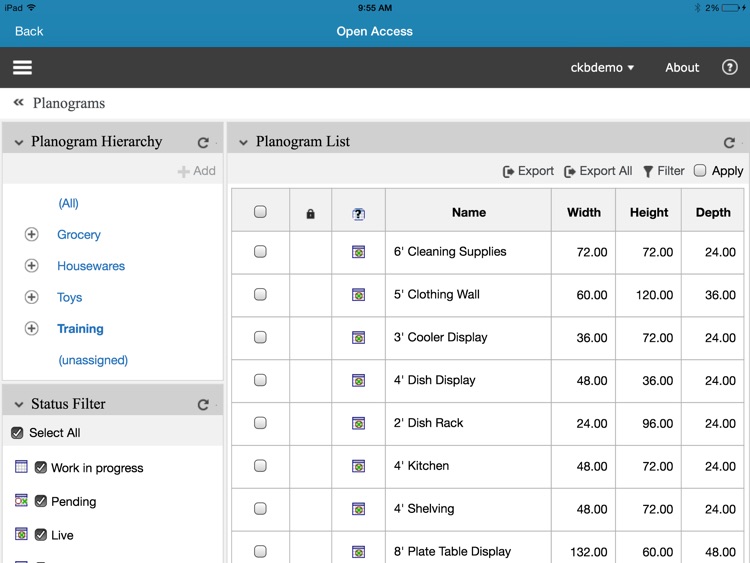This screenshot has width=750, height=563.
Task: Click the Export button
Action: (528, 171)
